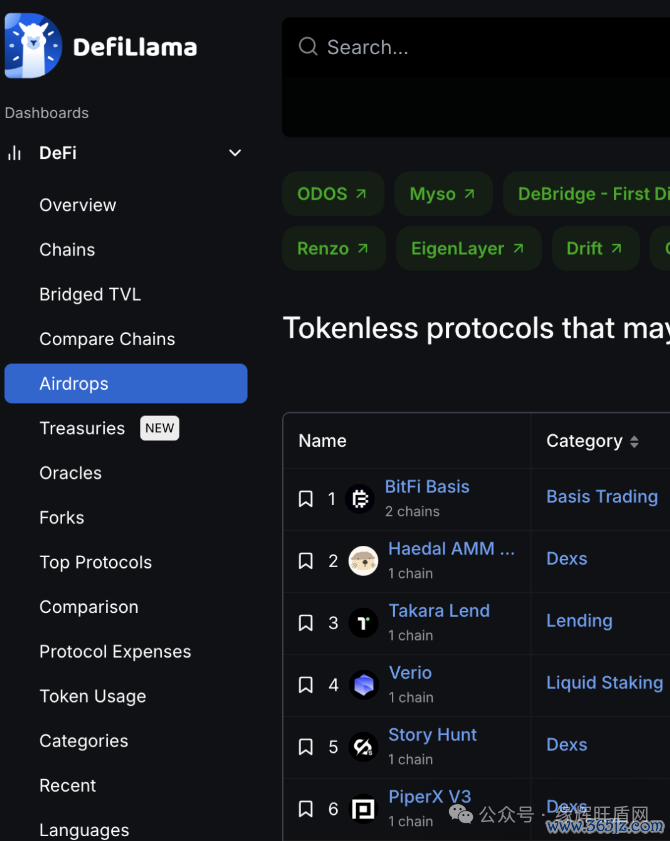This screenshot has width=670, height=841.
Task: Open the Takara Lend protocol
Action: (439, 610)
